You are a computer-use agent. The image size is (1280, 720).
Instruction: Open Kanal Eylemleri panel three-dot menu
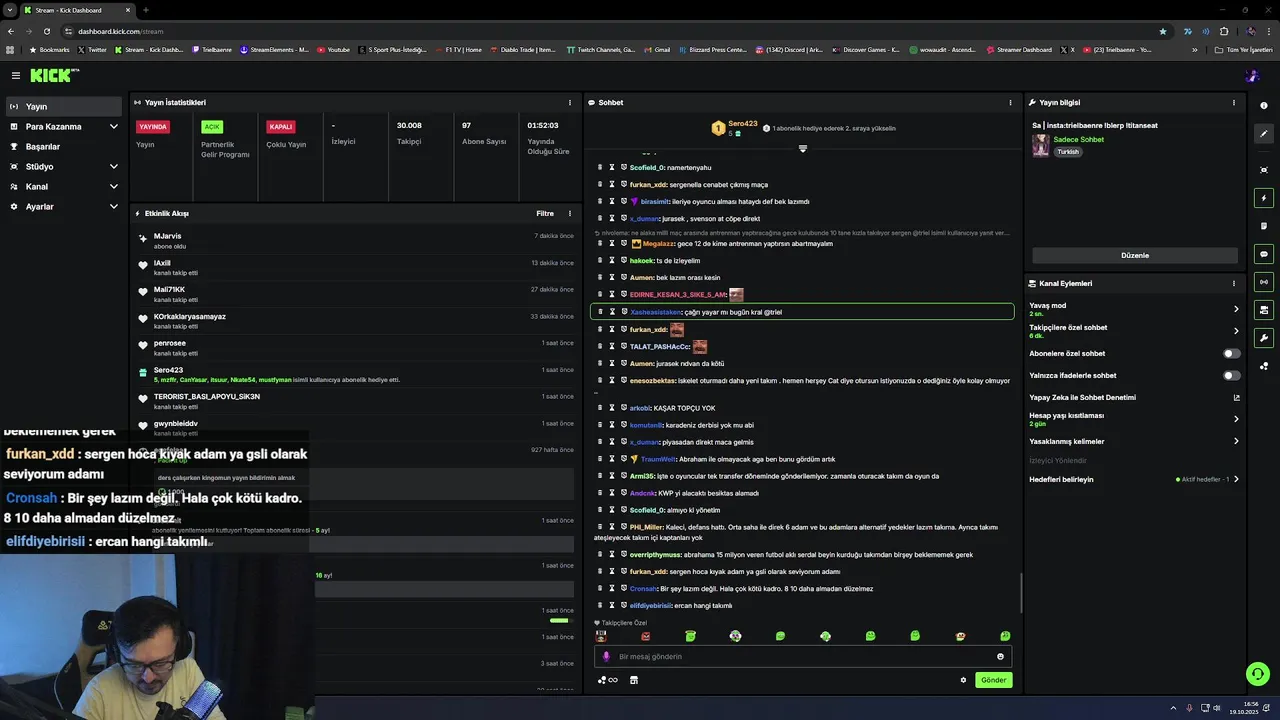(x=1234, y=283)
